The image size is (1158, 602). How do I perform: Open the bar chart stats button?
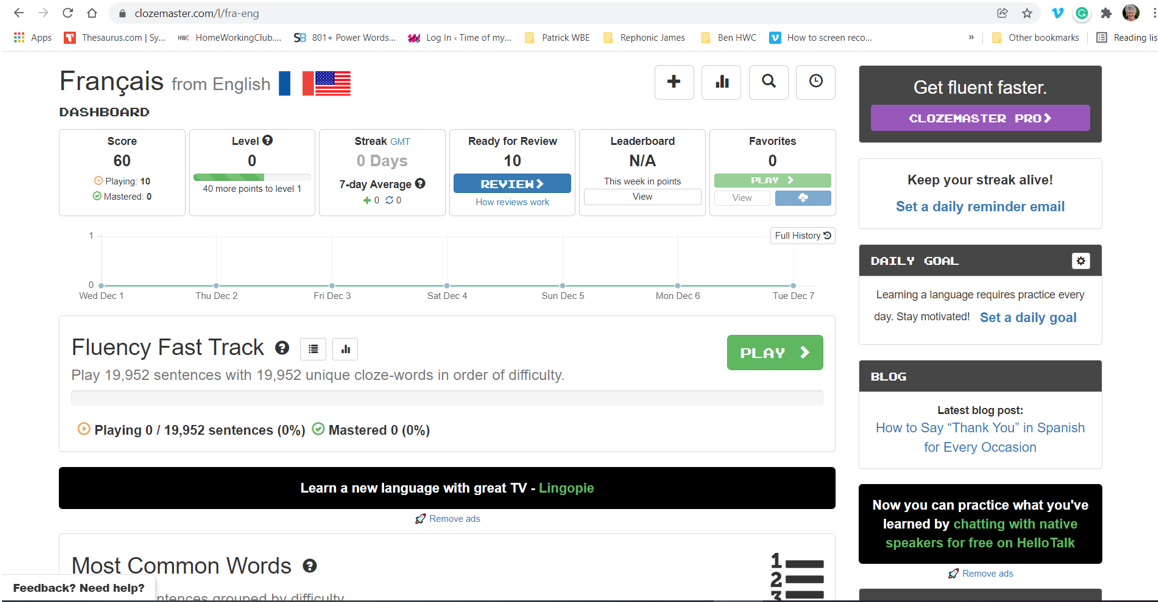722,82
